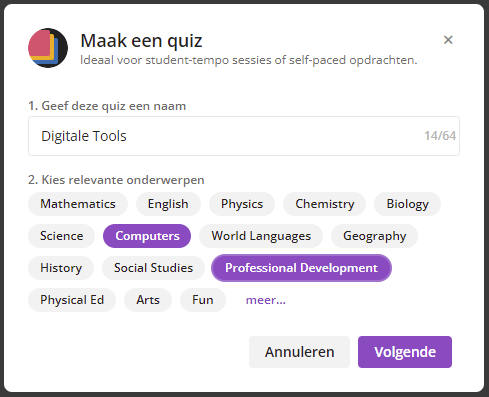
Task: Pick the Social Studies subject chip
Action: point(153,268)
